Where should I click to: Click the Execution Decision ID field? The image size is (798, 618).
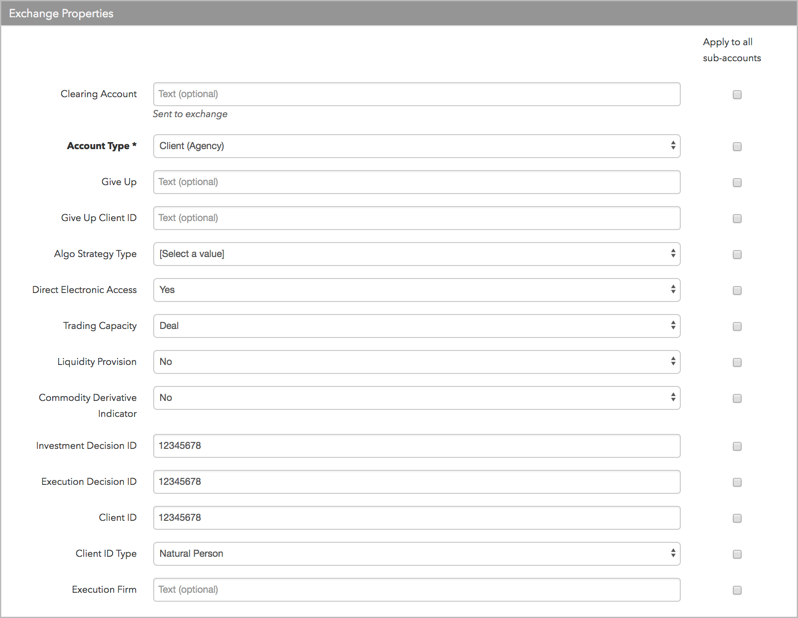(417, 482)
